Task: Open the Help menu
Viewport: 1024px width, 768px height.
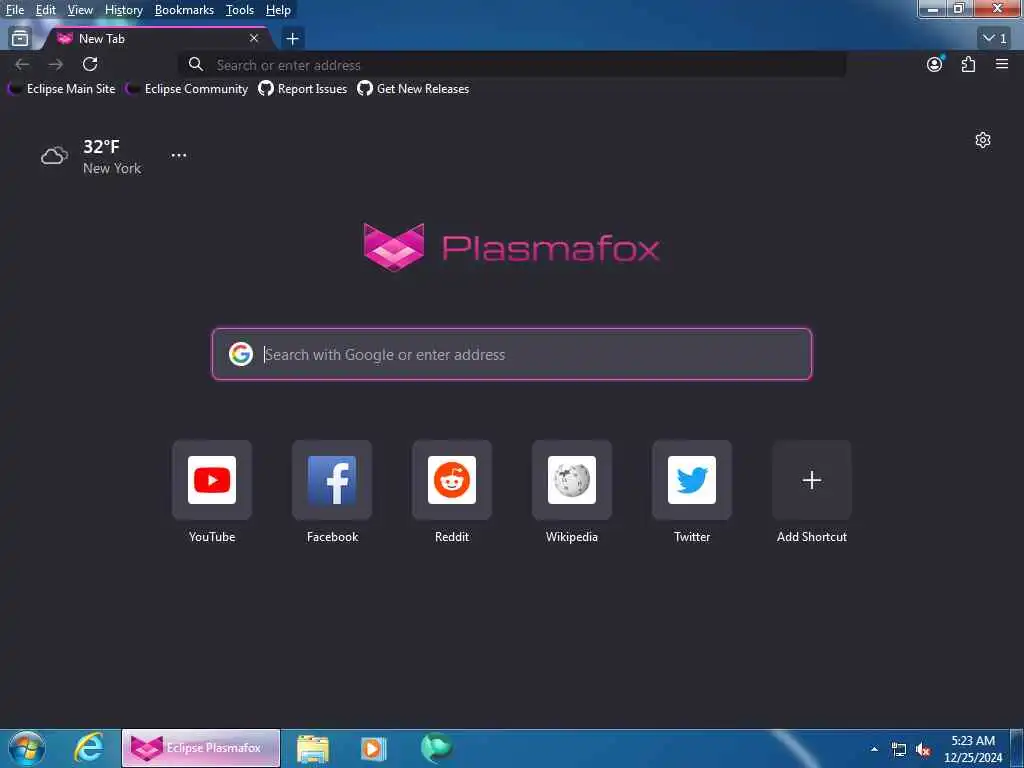Action: [x=278, y=10]
